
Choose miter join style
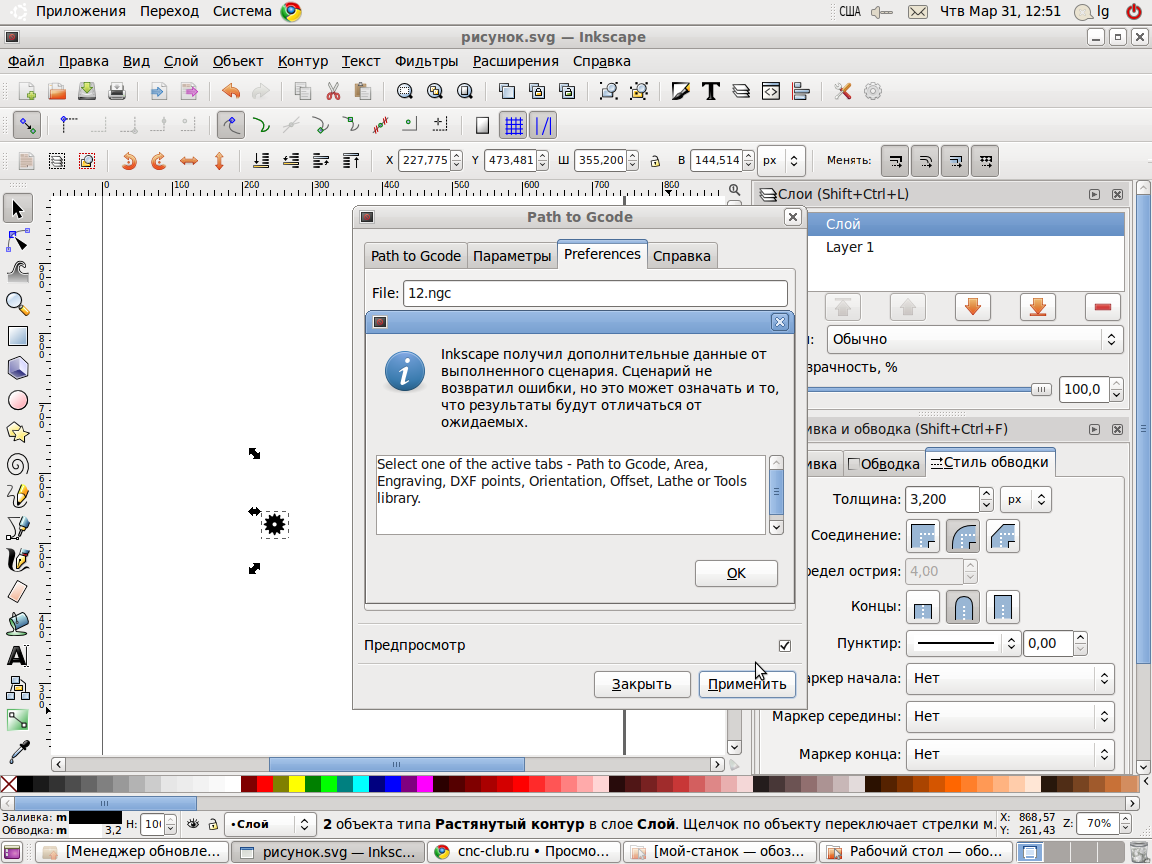click(x=923, y=536)
